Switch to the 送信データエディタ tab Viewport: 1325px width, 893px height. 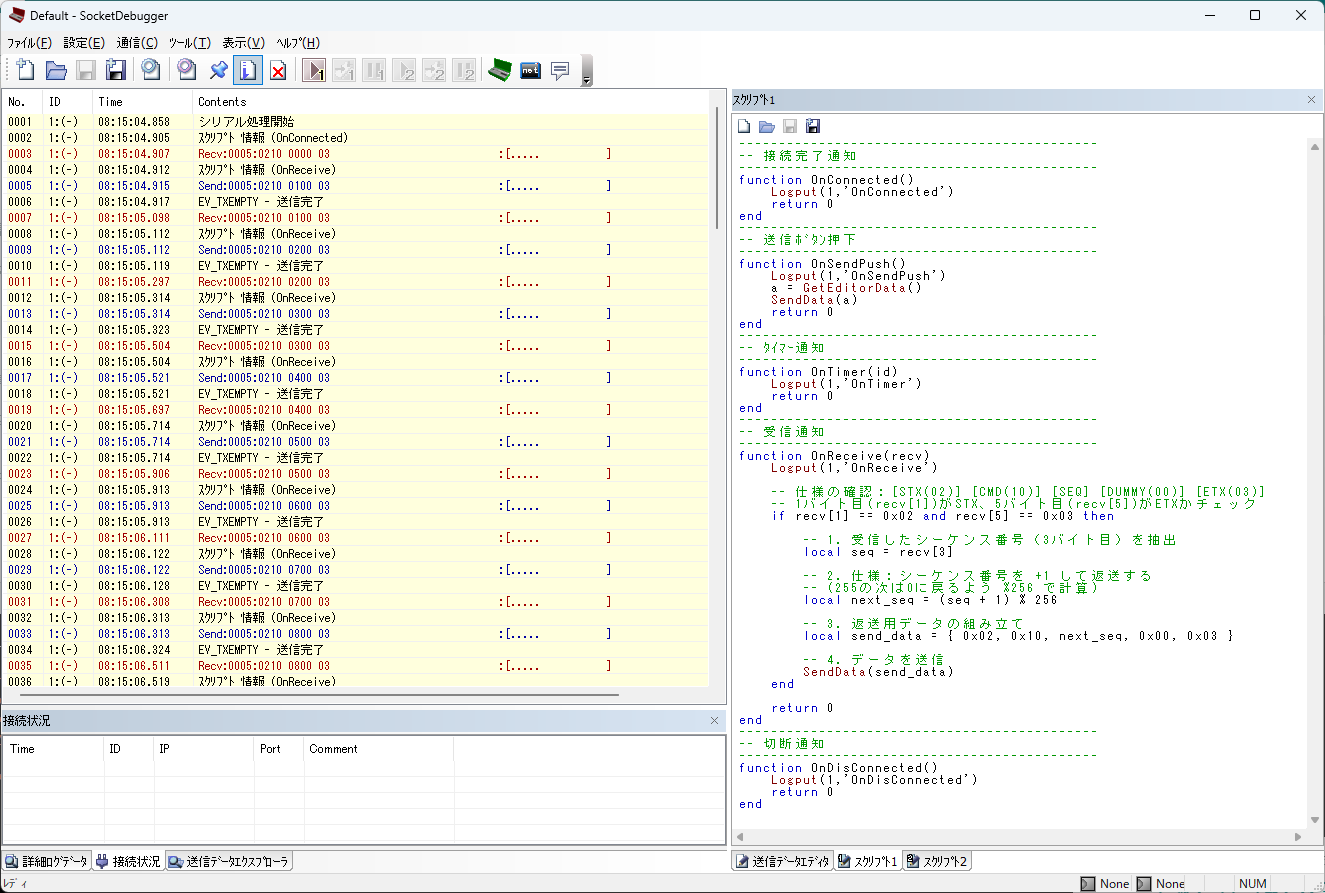[783, 861]
